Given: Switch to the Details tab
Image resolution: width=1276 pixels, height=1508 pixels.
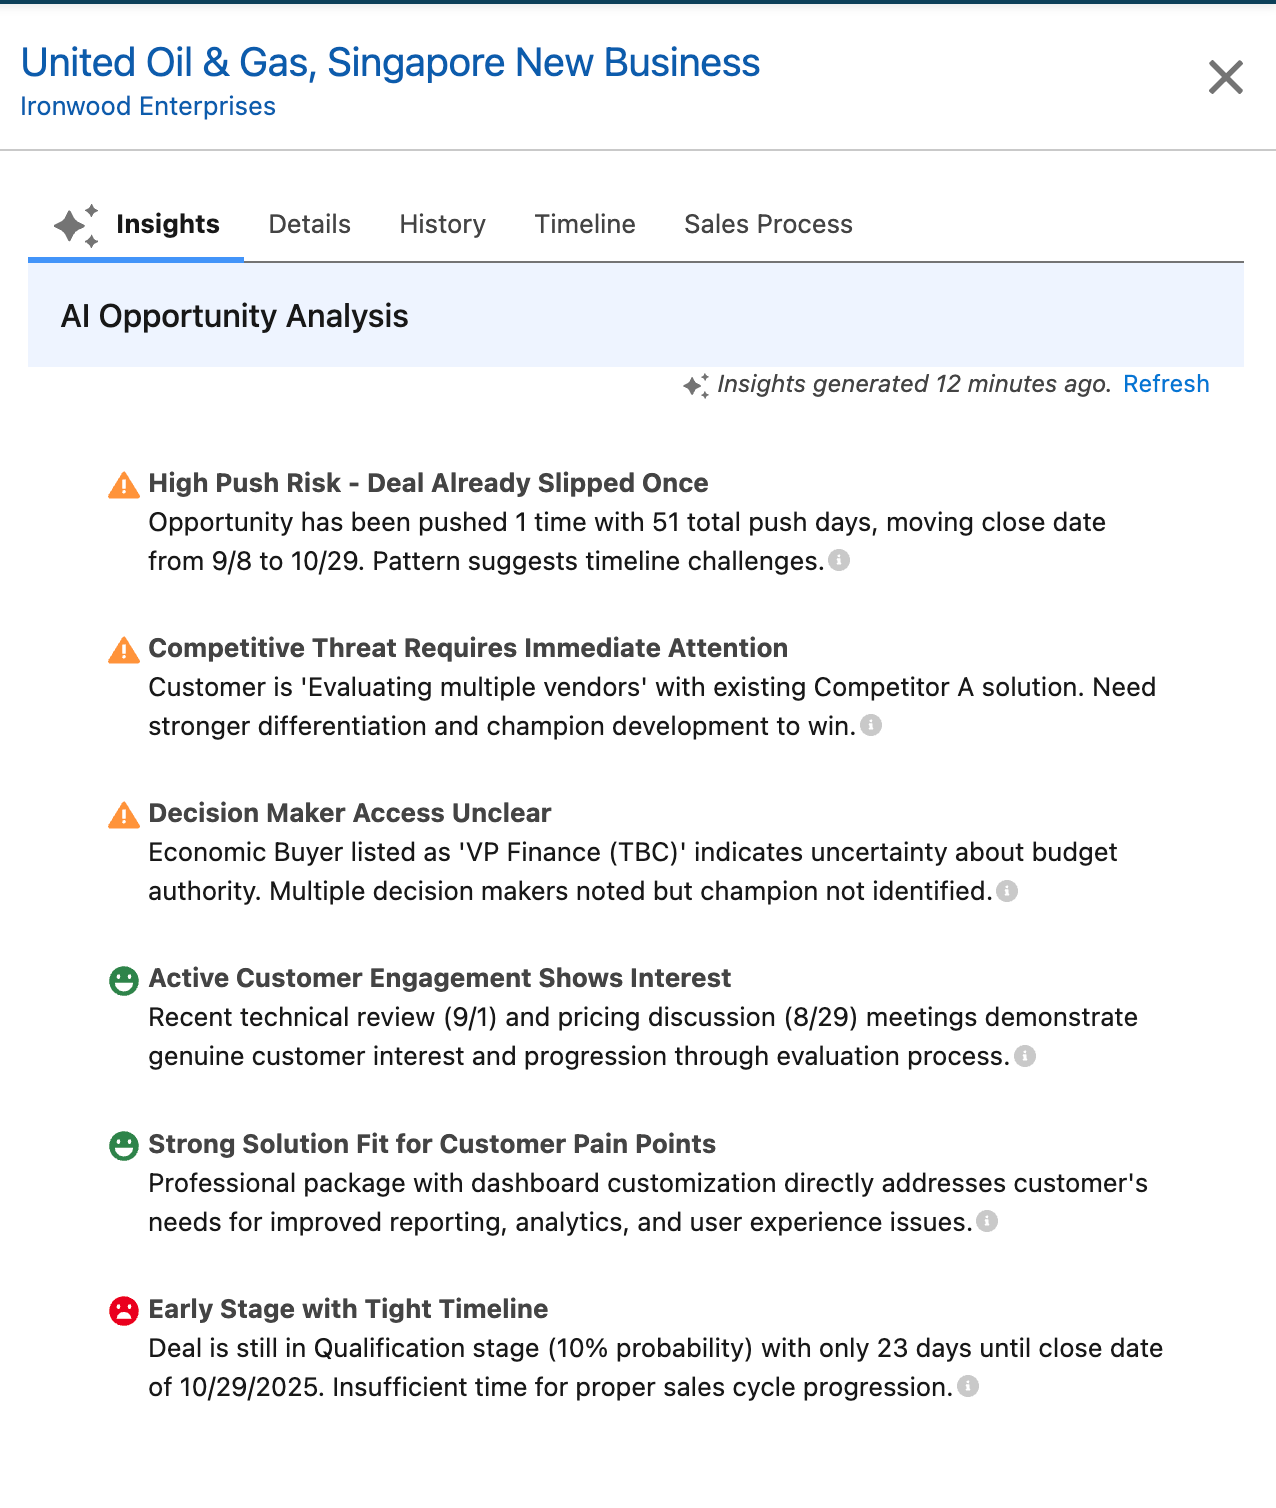Looking at the screenshot, I should tap(308, 224).
